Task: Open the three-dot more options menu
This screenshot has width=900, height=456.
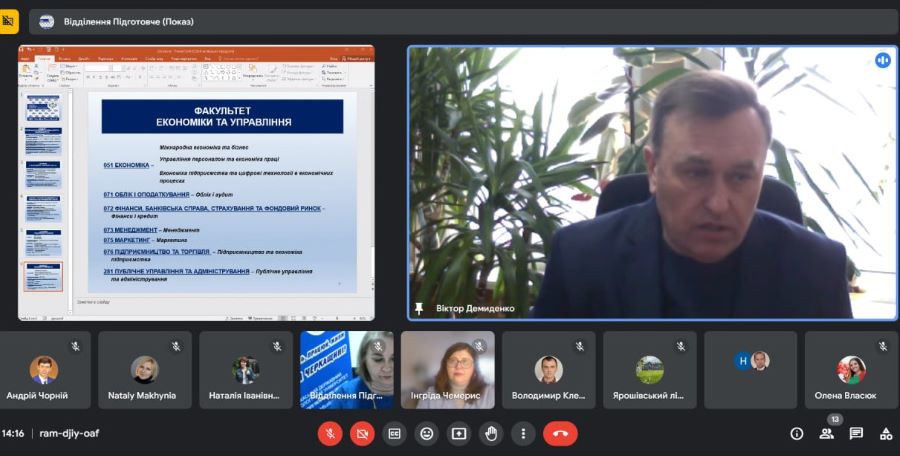Action: tap(522, 434)
